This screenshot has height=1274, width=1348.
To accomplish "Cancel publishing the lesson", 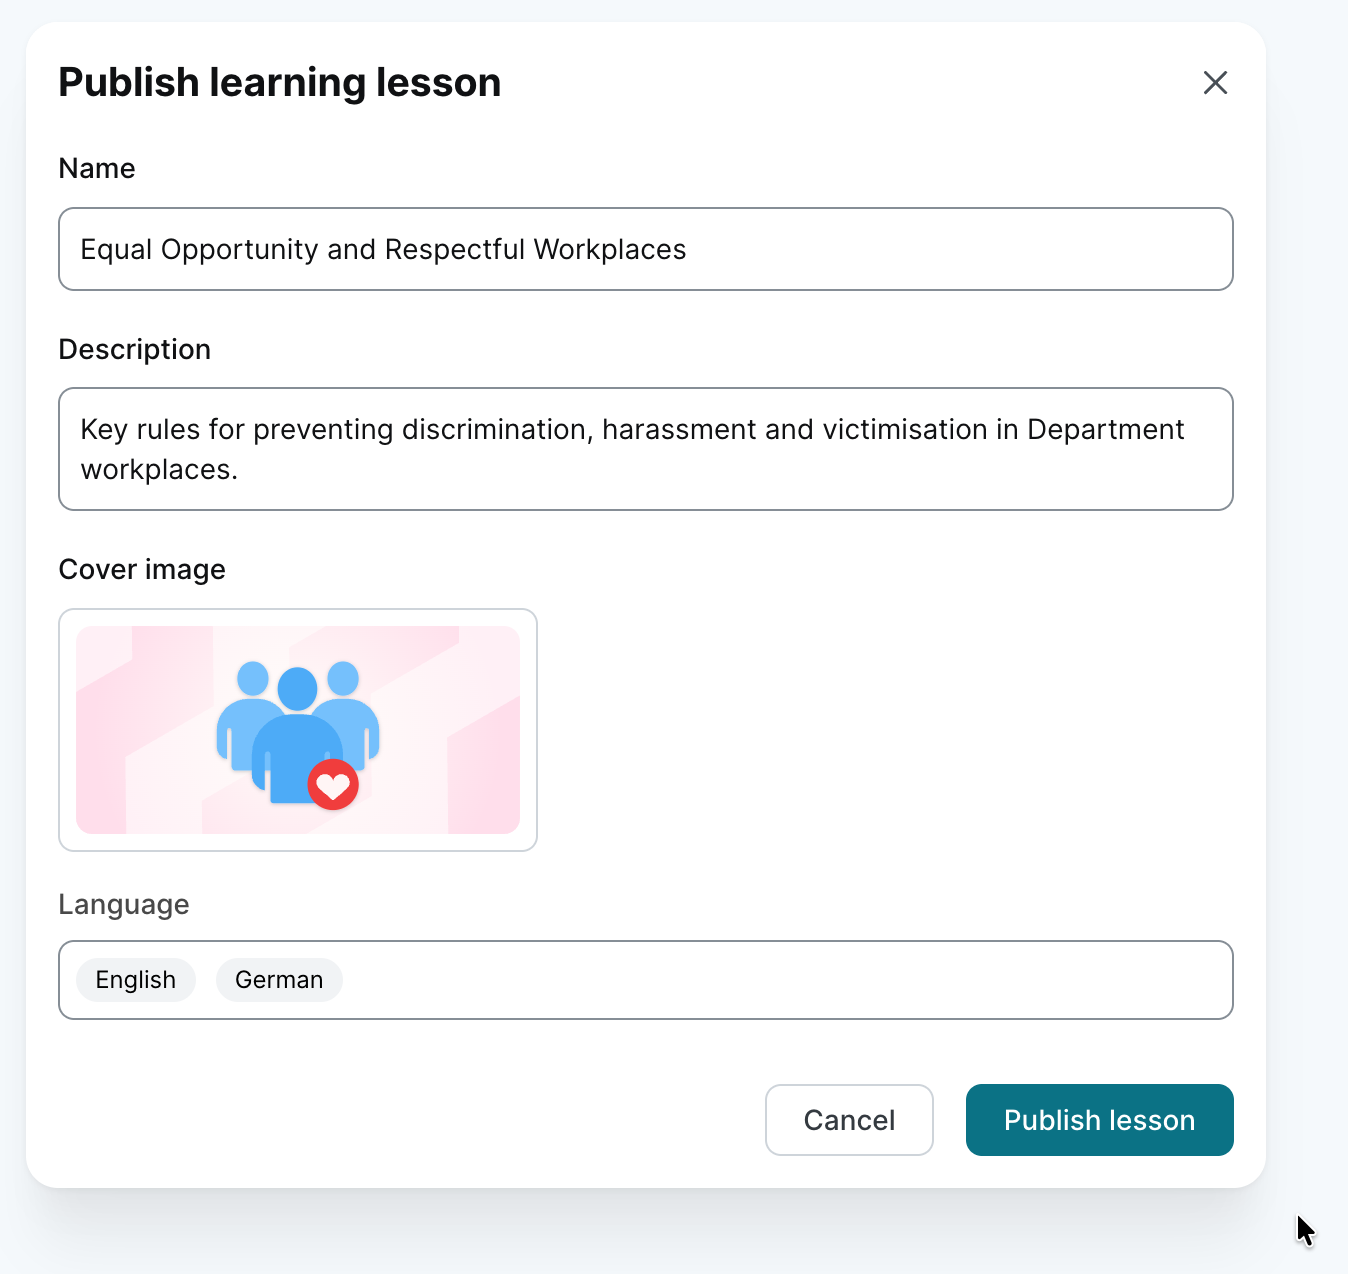I will click(849, 1120).
